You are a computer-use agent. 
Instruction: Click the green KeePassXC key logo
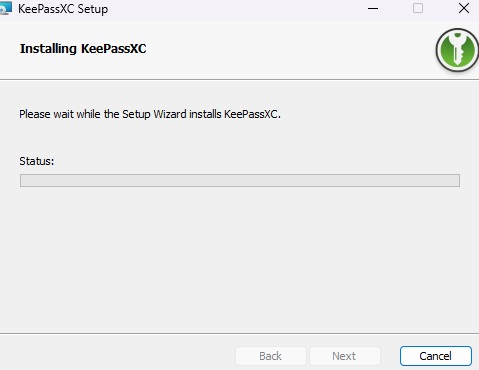point(457,50)
